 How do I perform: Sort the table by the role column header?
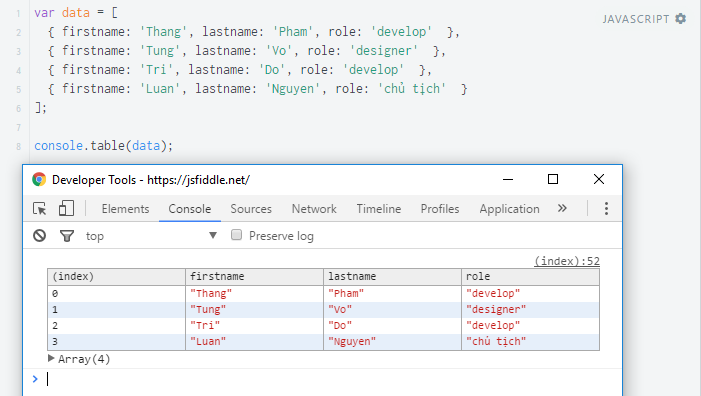[x=531, y=277]
